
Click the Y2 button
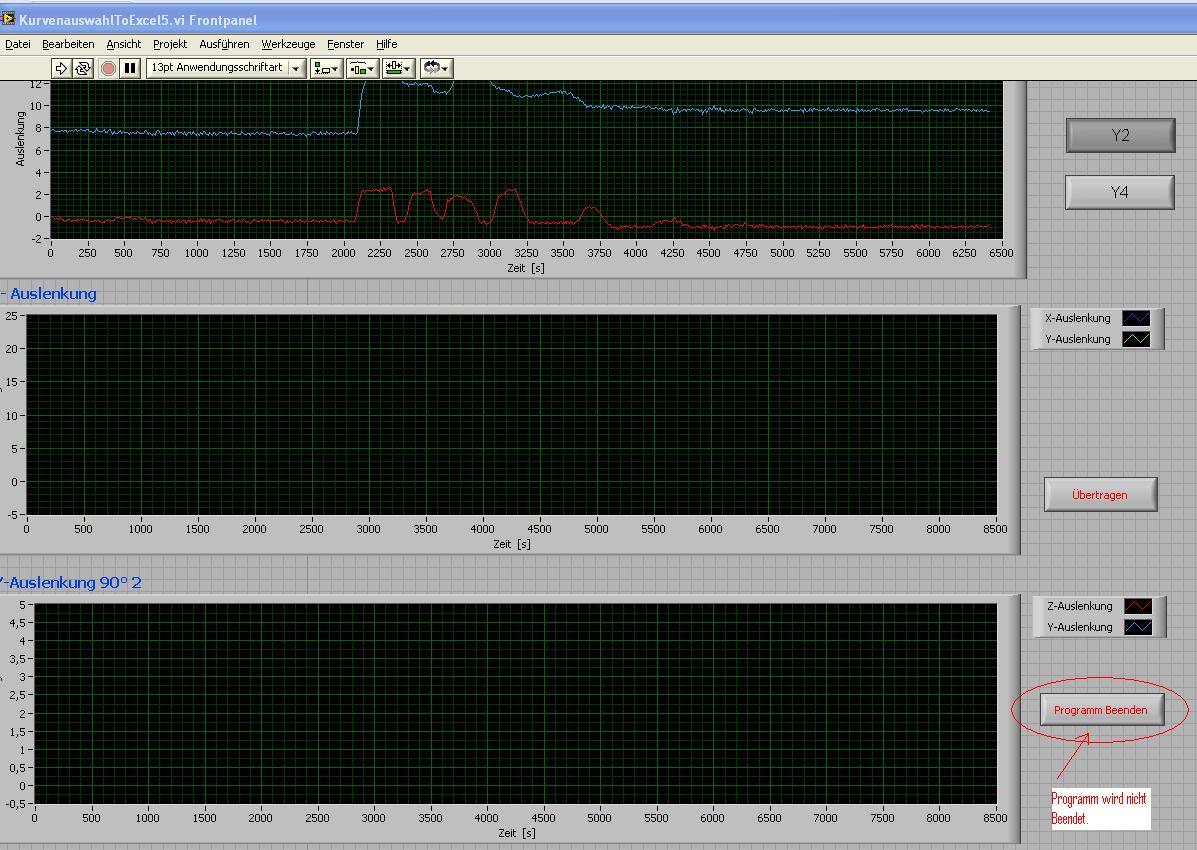pyautogui.click(x=1120, y=135)
